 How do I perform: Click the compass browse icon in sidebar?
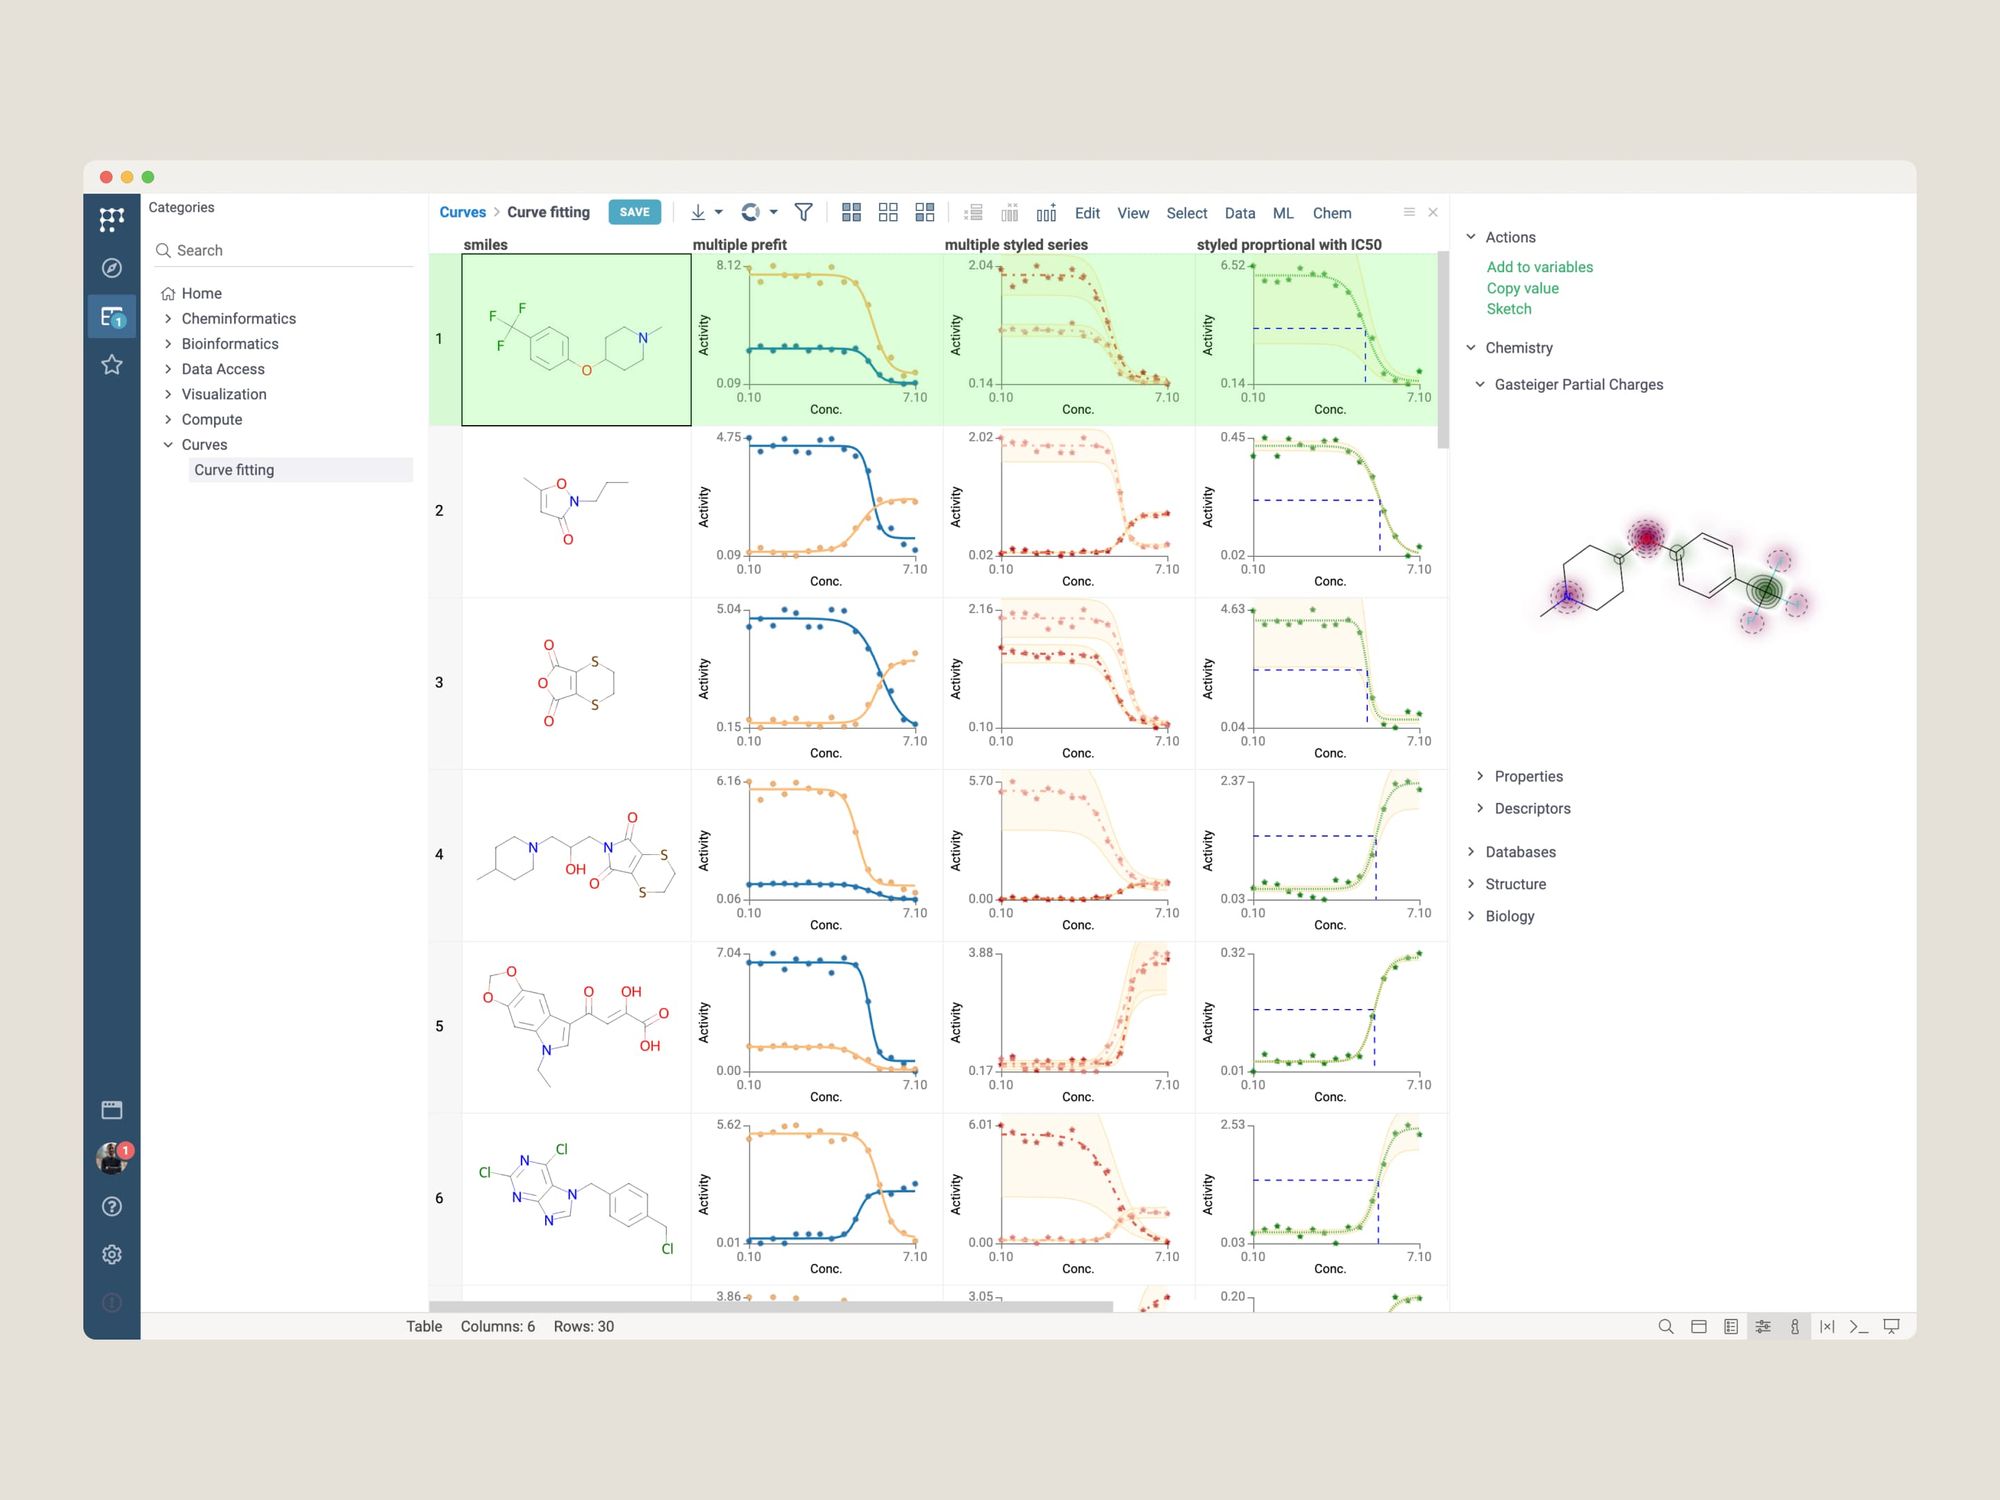pyautogui.click(x=112, y=268)
